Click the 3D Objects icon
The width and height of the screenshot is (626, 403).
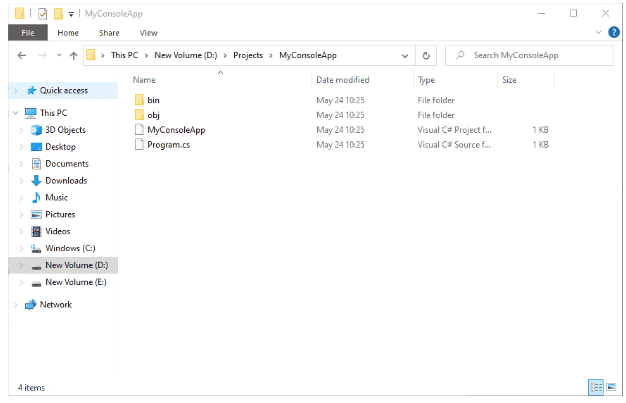pyautogui.click(x=36, y=130)
